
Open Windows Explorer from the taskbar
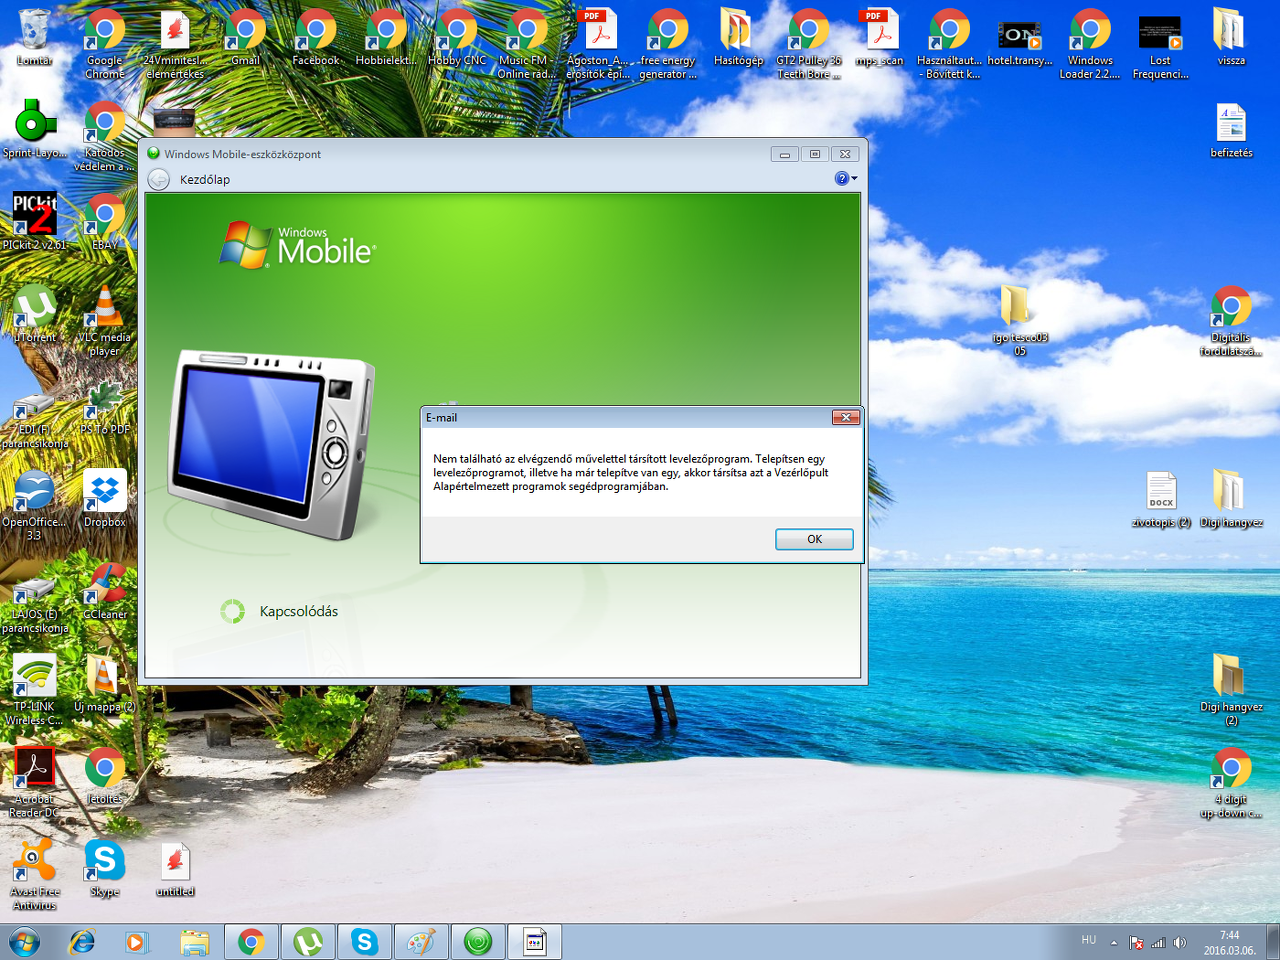(x=194, y=942)
